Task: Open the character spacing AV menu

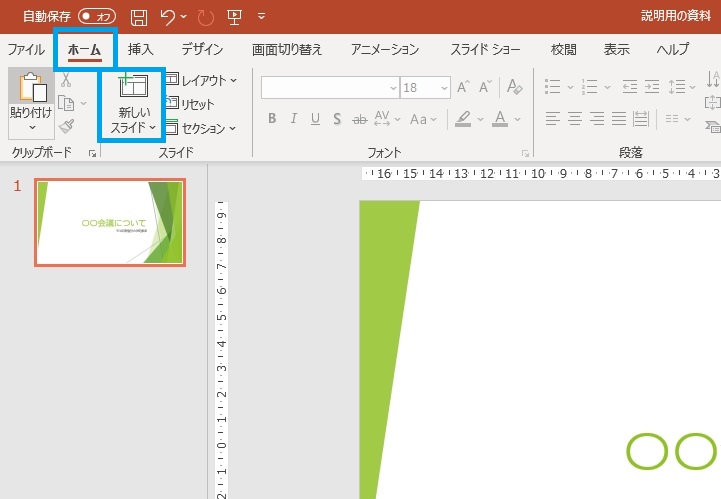Action: click(x=387, y=119)
